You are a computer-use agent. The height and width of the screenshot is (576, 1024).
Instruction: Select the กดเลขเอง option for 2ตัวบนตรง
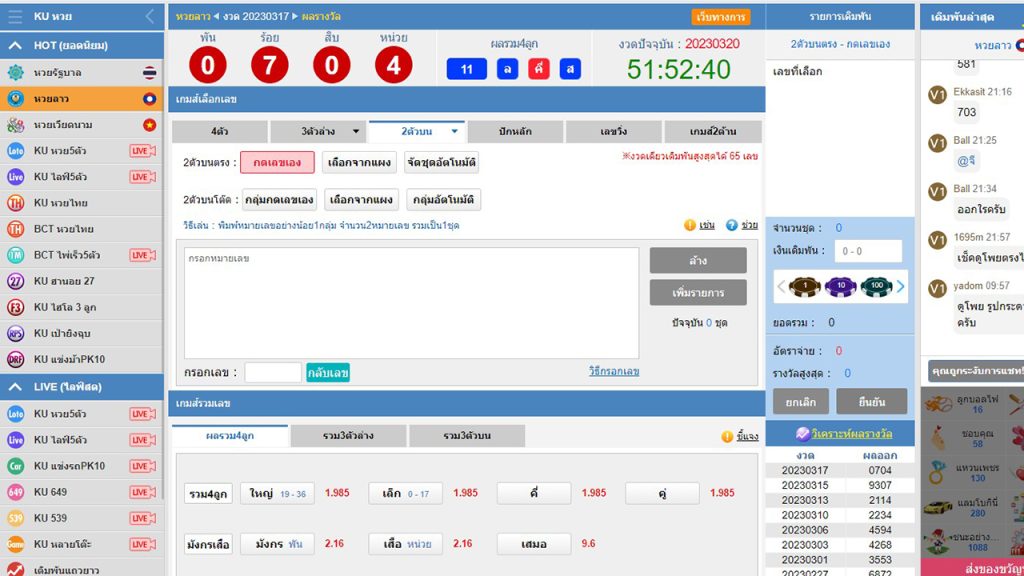(x=277, y=162)
